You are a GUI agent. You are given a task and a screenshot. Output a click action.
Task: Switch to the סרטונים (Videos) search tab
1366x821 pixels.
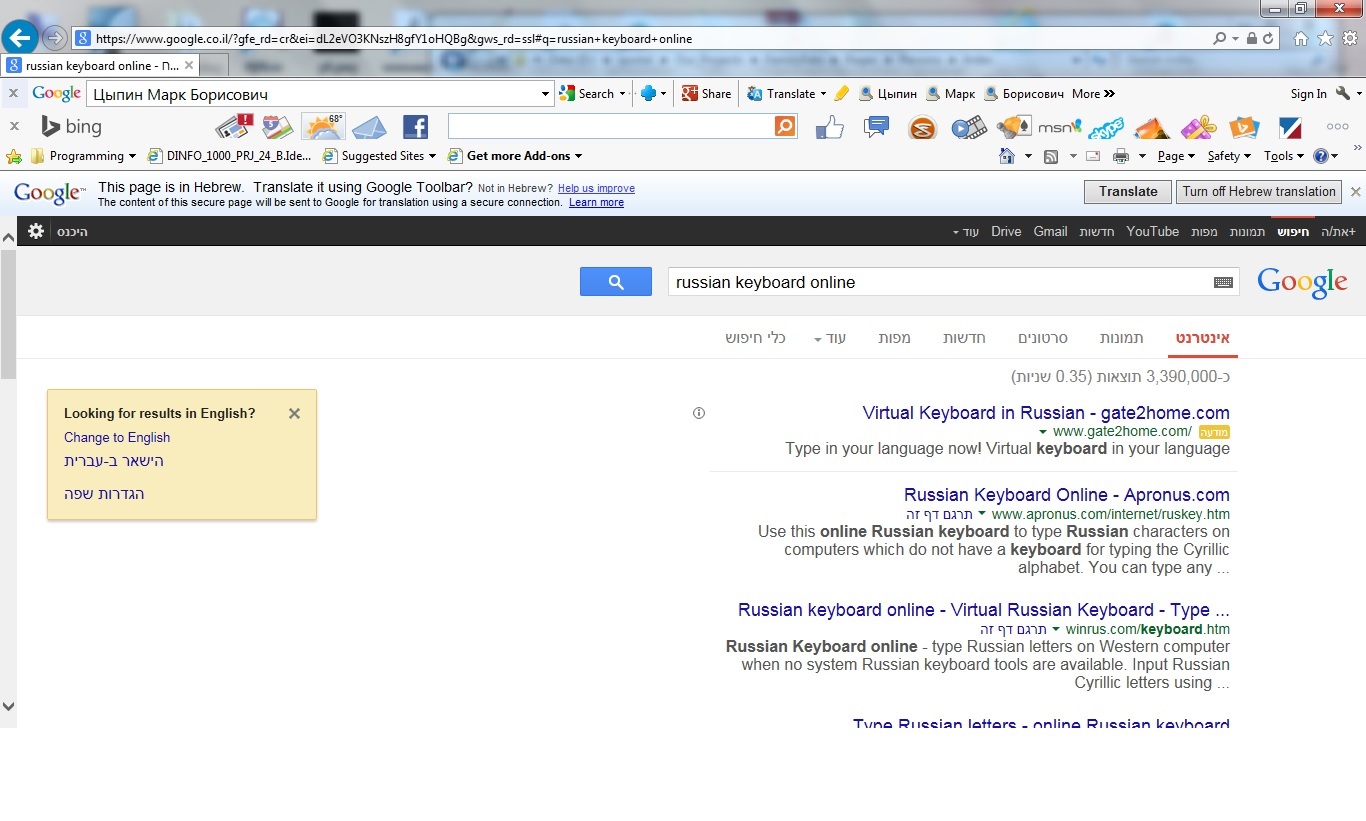pos(1043,338)
